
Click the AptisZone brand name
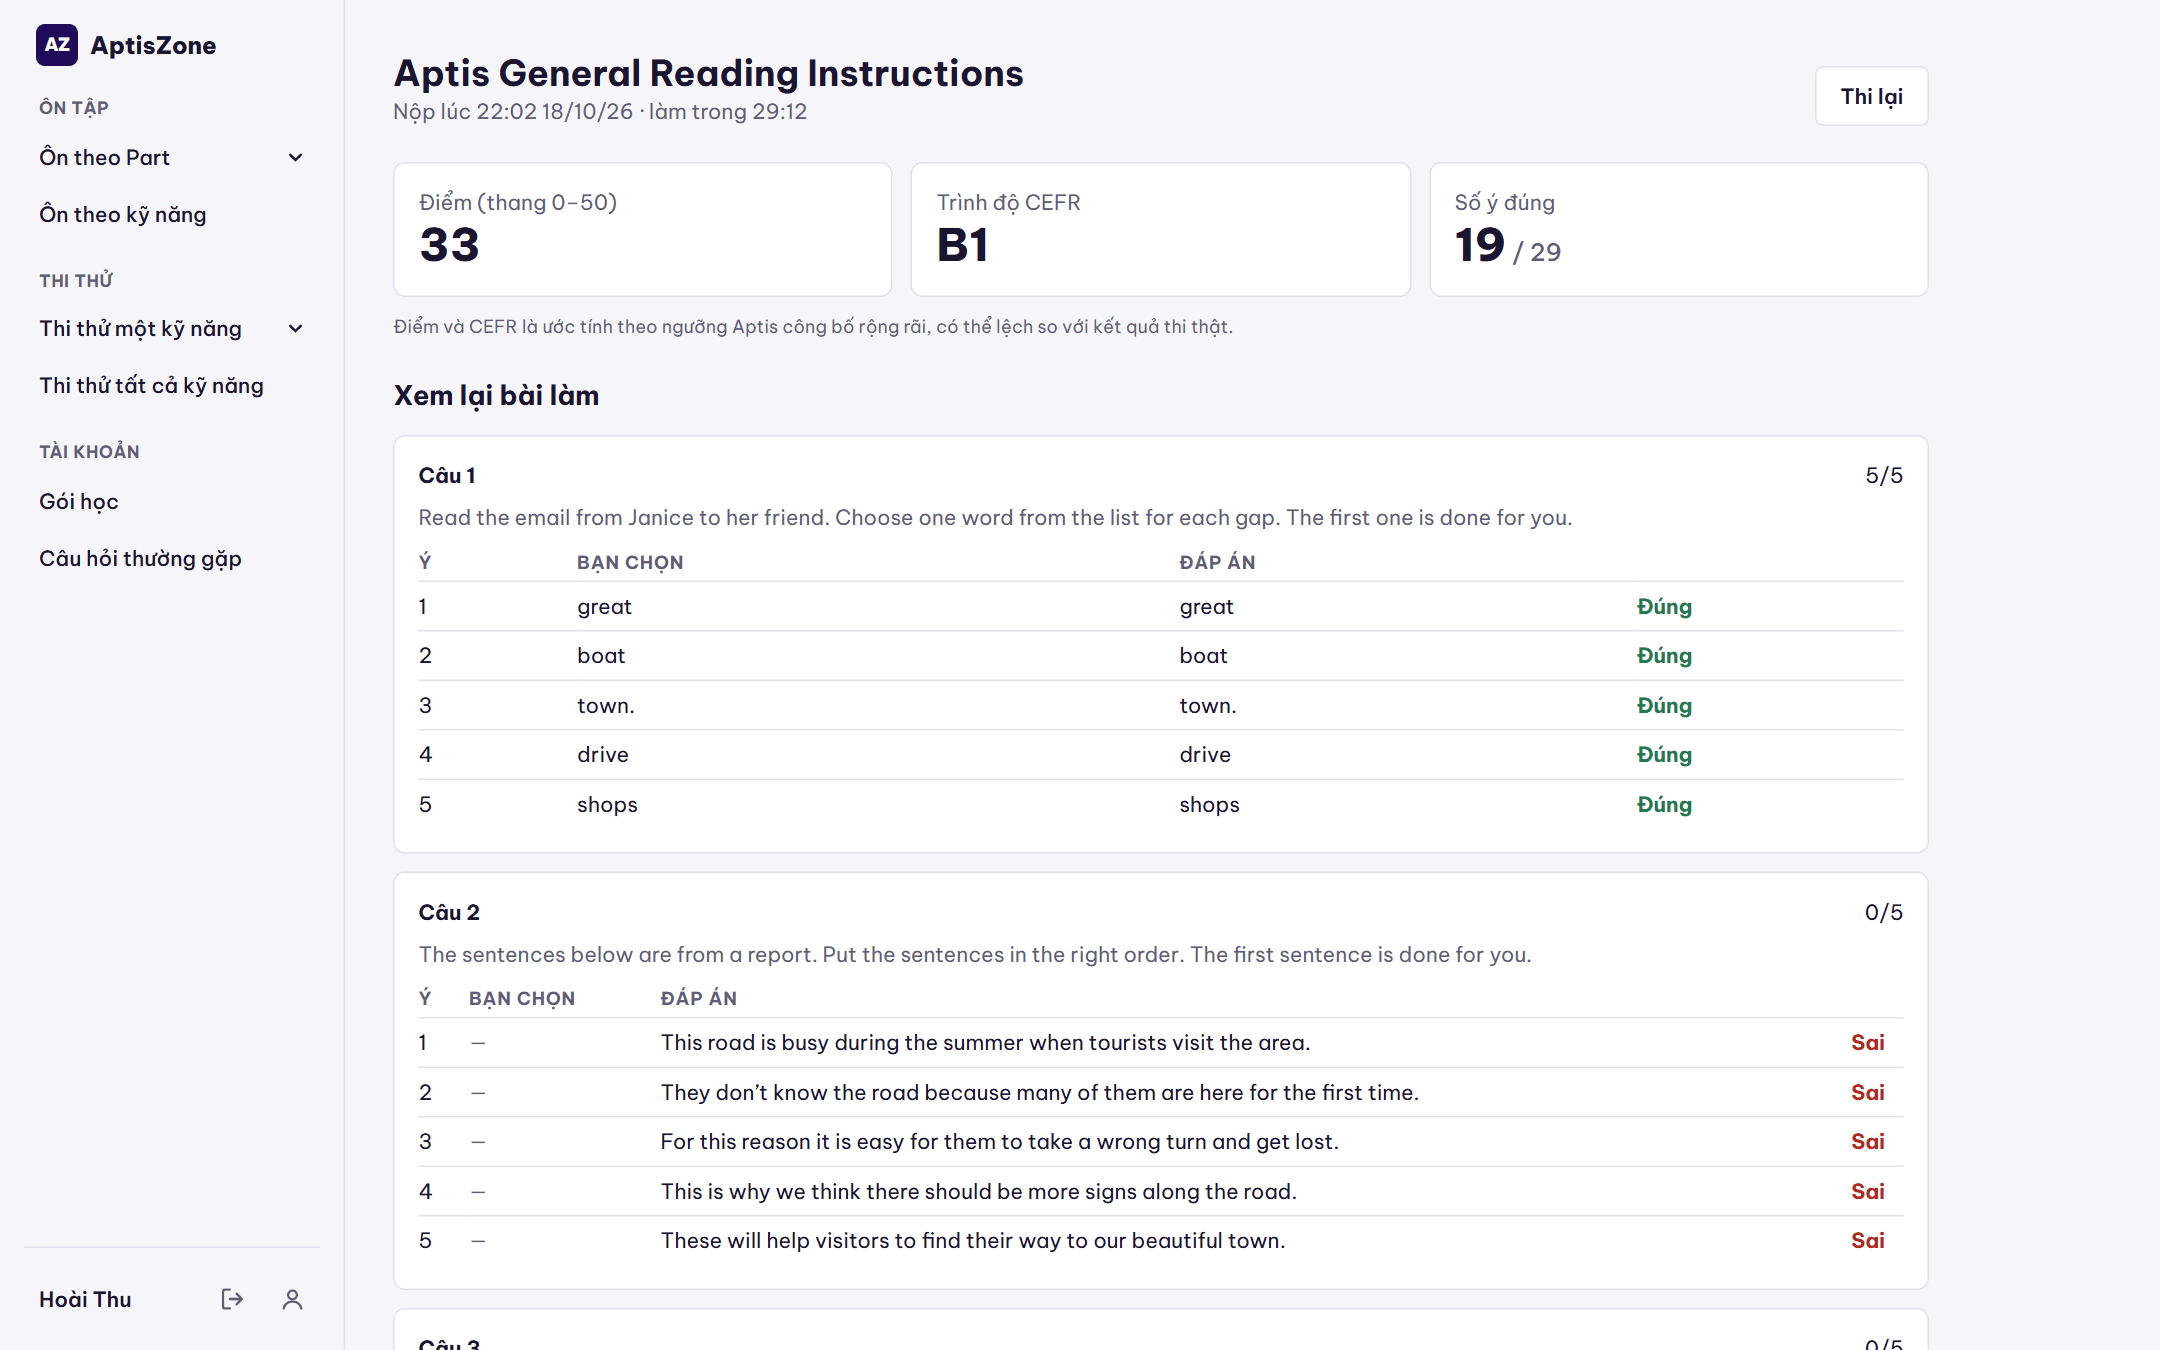coord(153,45)
